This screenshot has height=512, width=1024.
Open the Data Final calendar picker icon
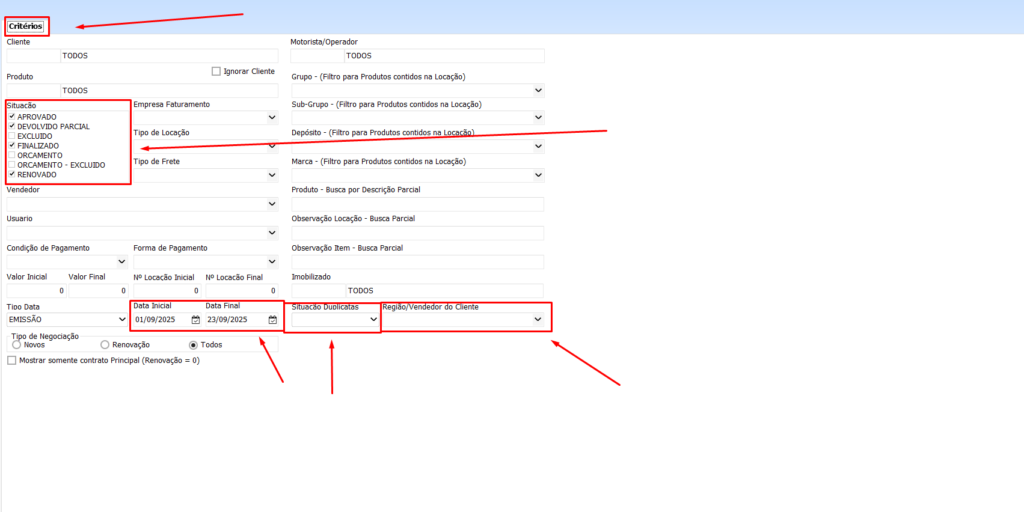(x=273, y=320)
